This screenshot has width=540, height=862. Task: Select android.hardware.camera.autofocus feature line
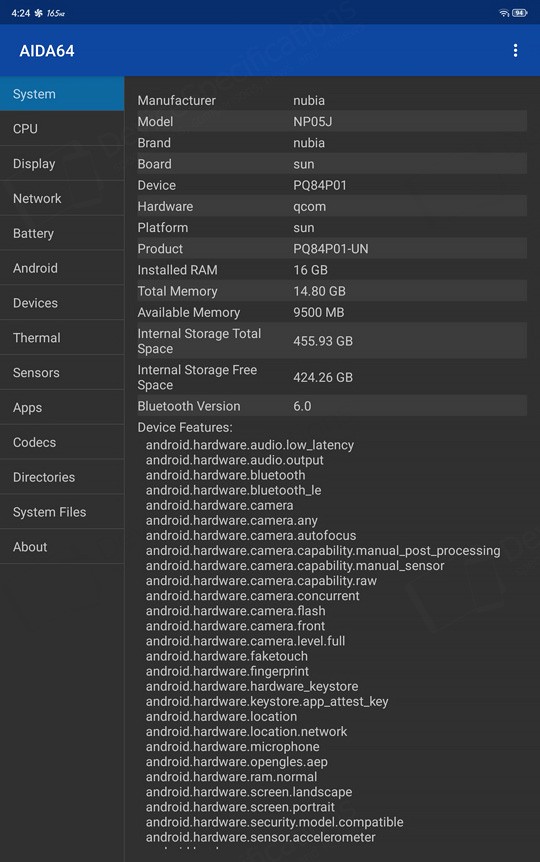pos(251,535)
